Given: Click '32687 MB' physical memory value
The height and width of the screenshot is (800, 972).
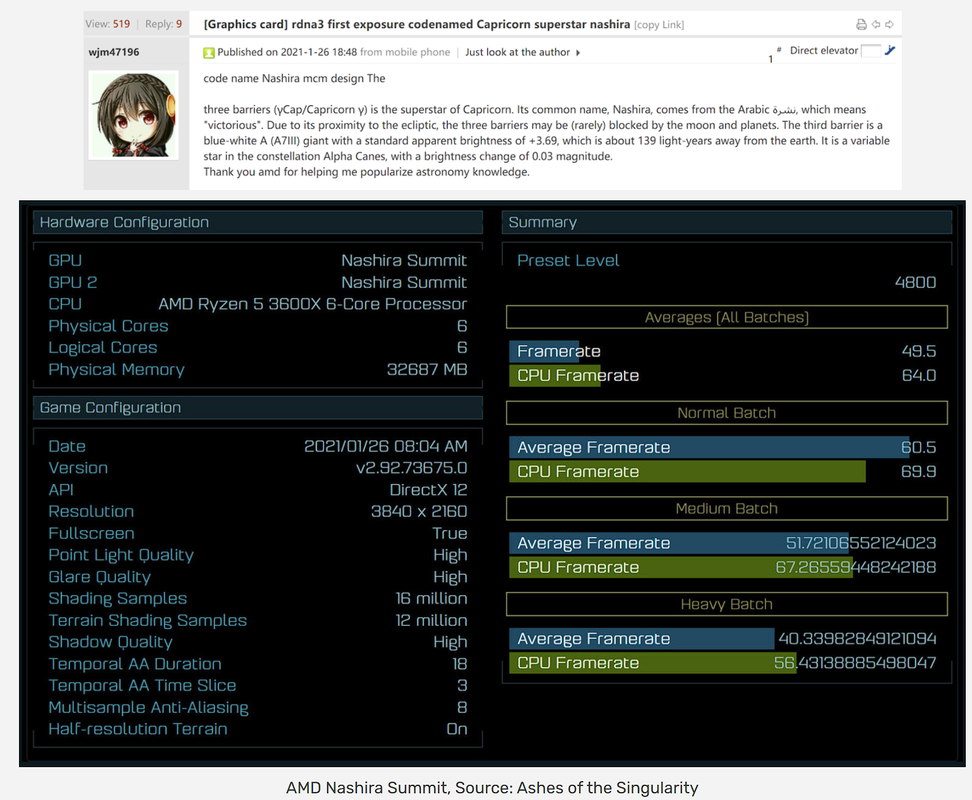Looking at the screenshot, I should pos(427,370).
